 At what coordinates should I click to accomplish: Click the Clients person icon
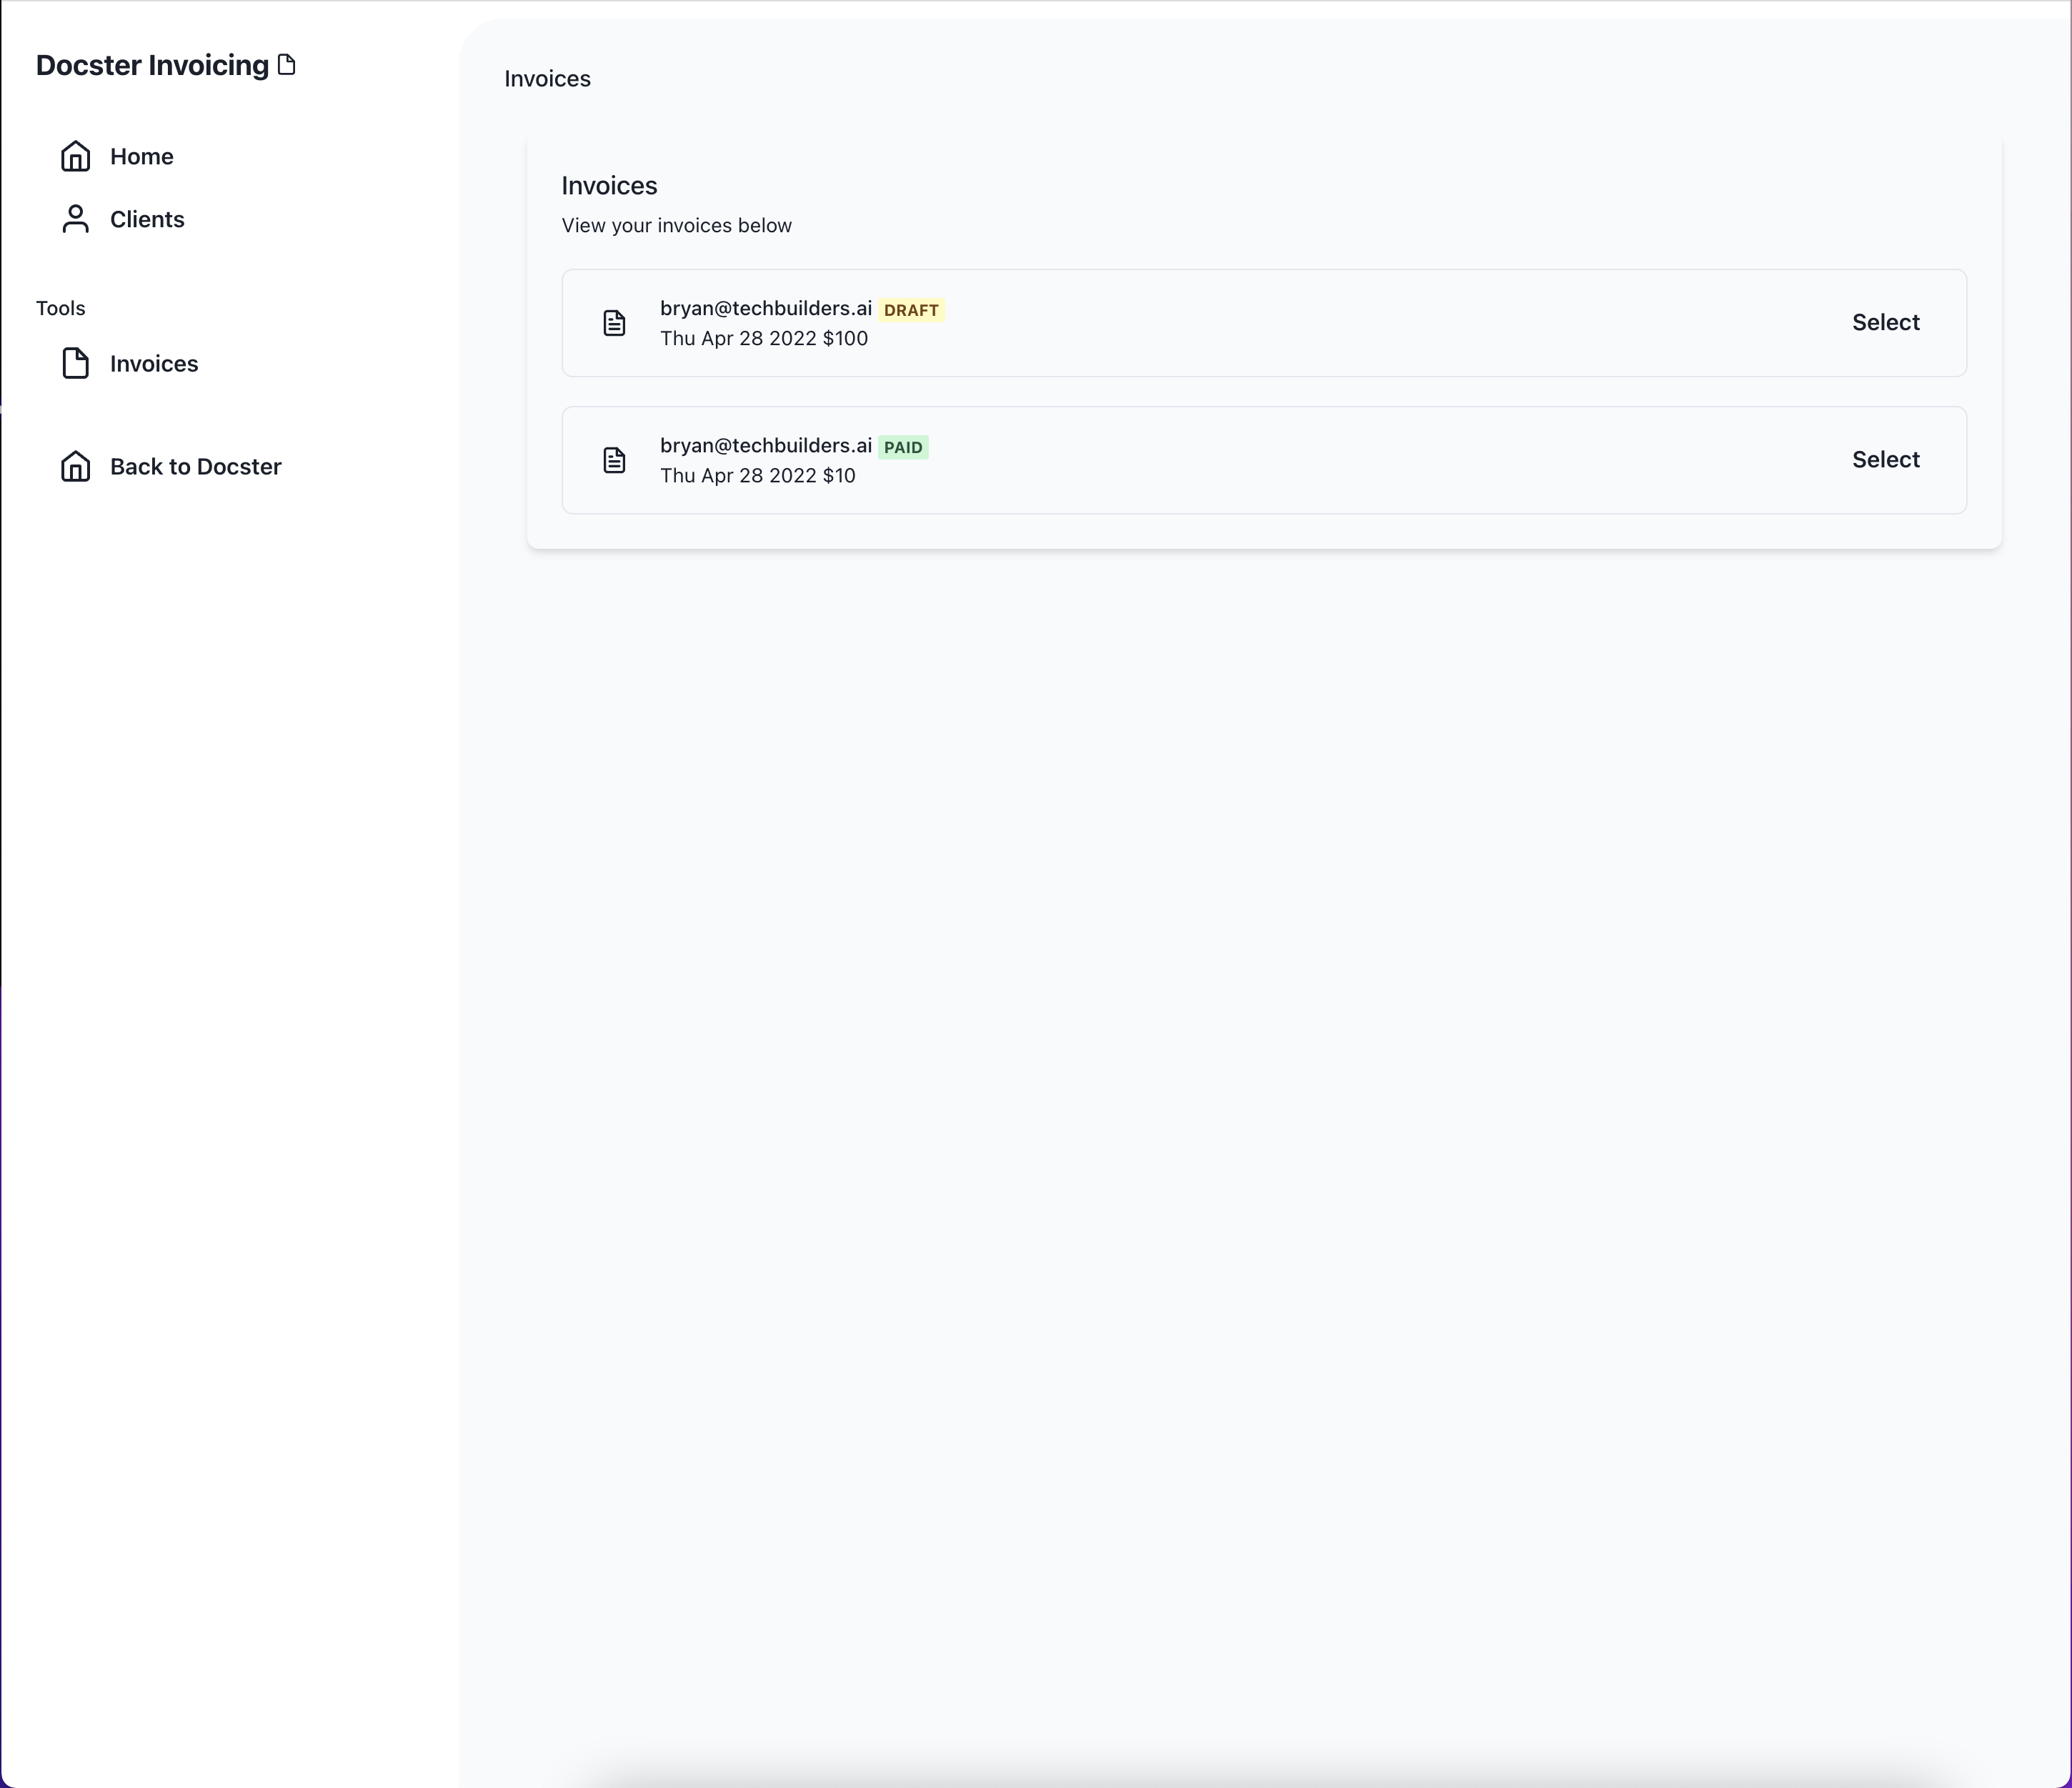75,219
